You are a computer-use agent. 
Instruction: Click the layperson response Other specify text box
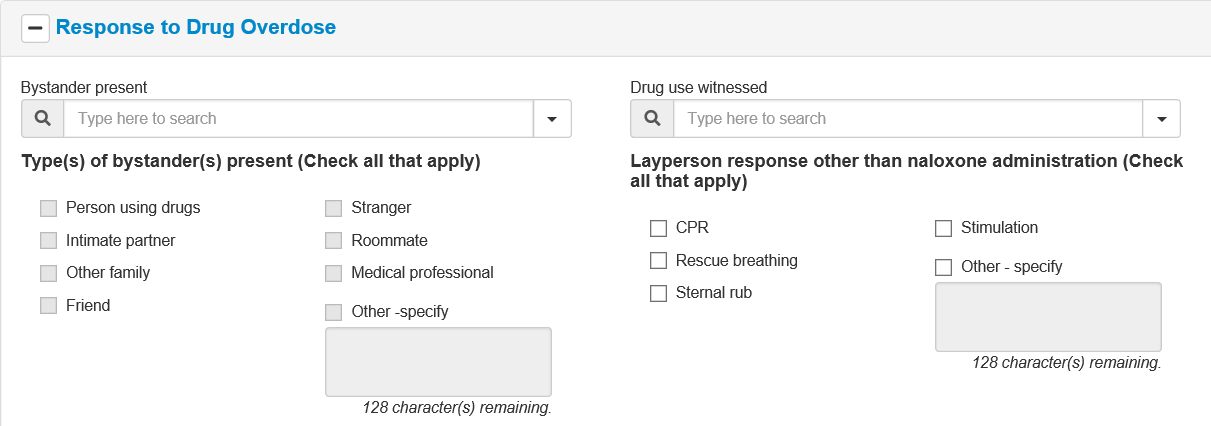1048,316
